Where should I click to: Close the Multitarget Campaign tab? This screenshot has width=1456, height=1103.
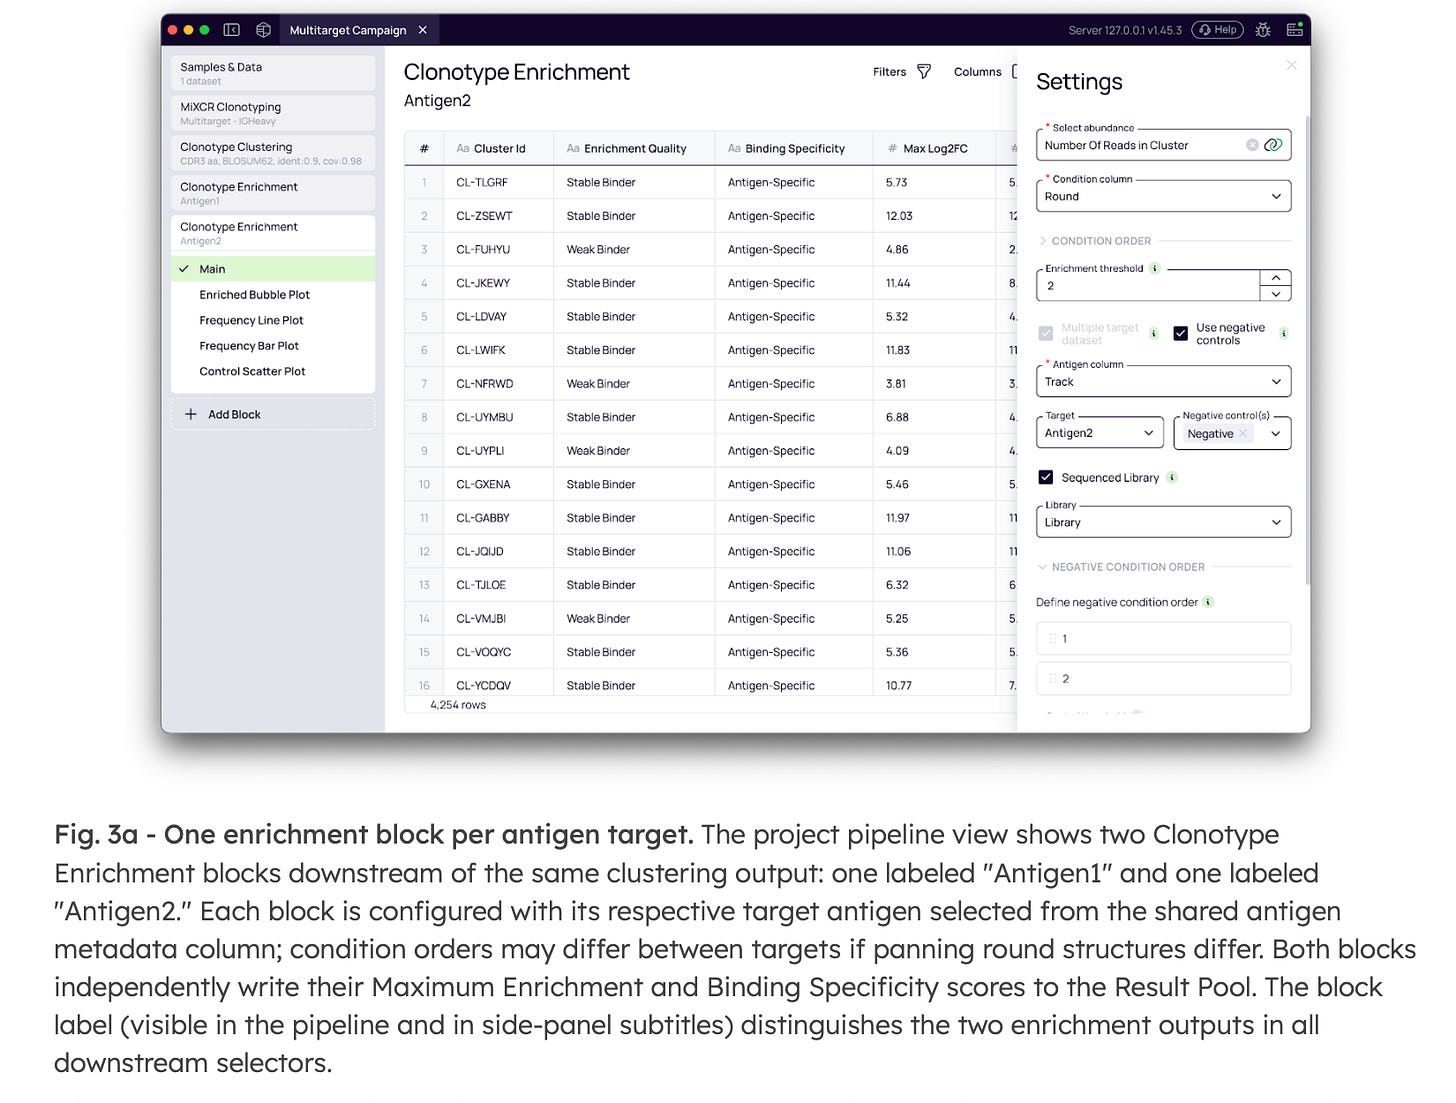(423, 30)
